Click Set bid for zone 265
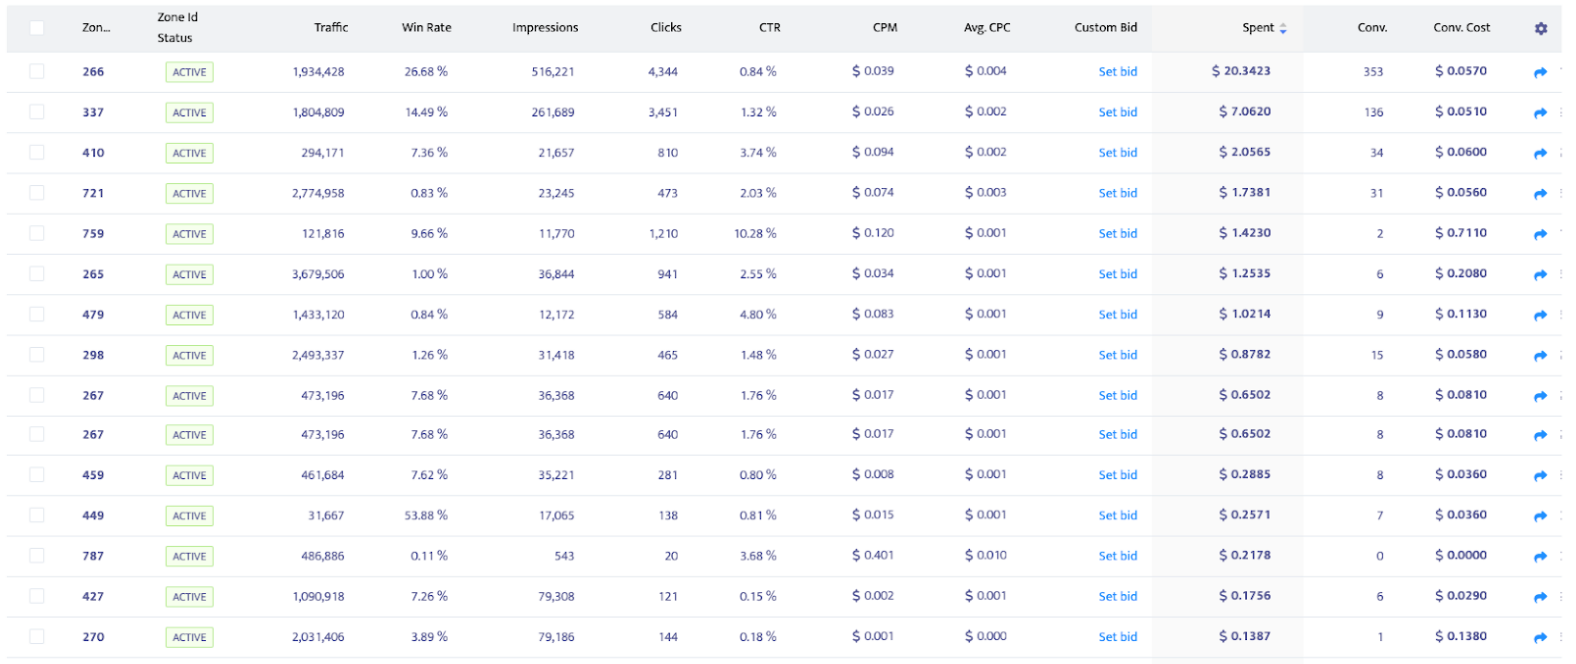 1117,274
